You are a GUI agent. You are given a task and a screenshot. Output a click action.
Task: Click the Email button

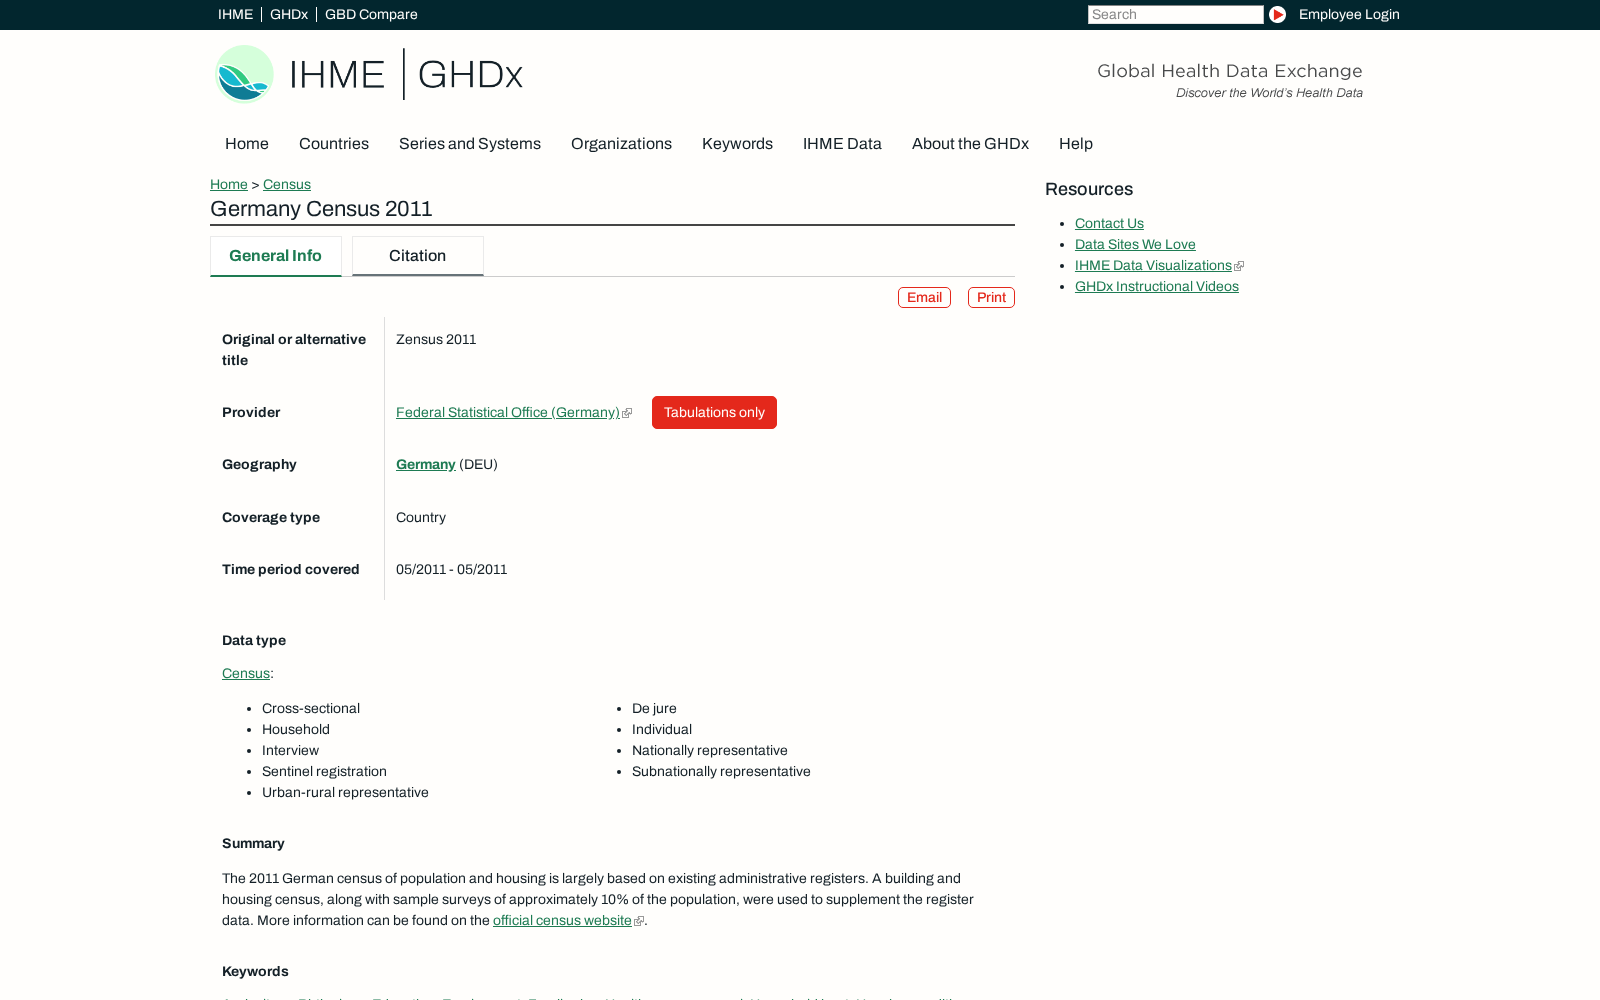pos(924,298)
